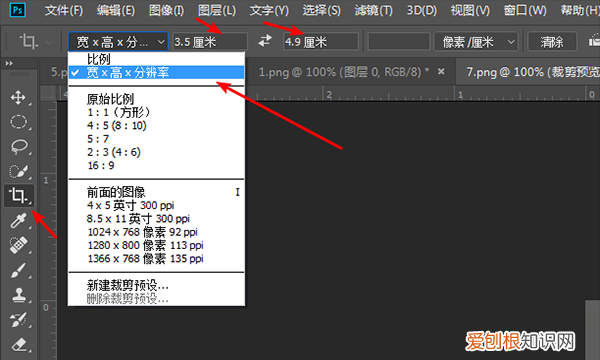Open the 视图(V) menu
The width and height of the screenshot is (600, 360).
(470, 10)
